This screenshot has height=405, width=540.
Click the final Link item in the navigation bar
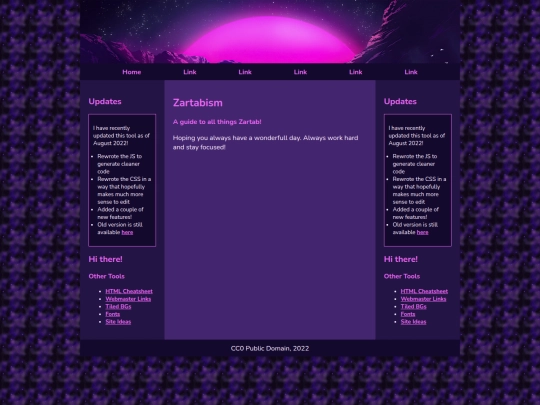click(x=411, y=72)
